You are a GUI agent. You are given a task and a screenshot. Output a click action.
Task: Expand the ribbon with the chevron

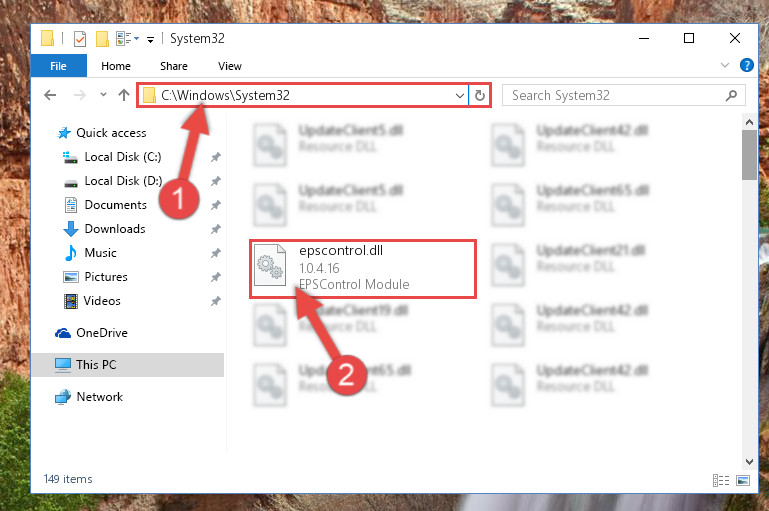(724, 65)
